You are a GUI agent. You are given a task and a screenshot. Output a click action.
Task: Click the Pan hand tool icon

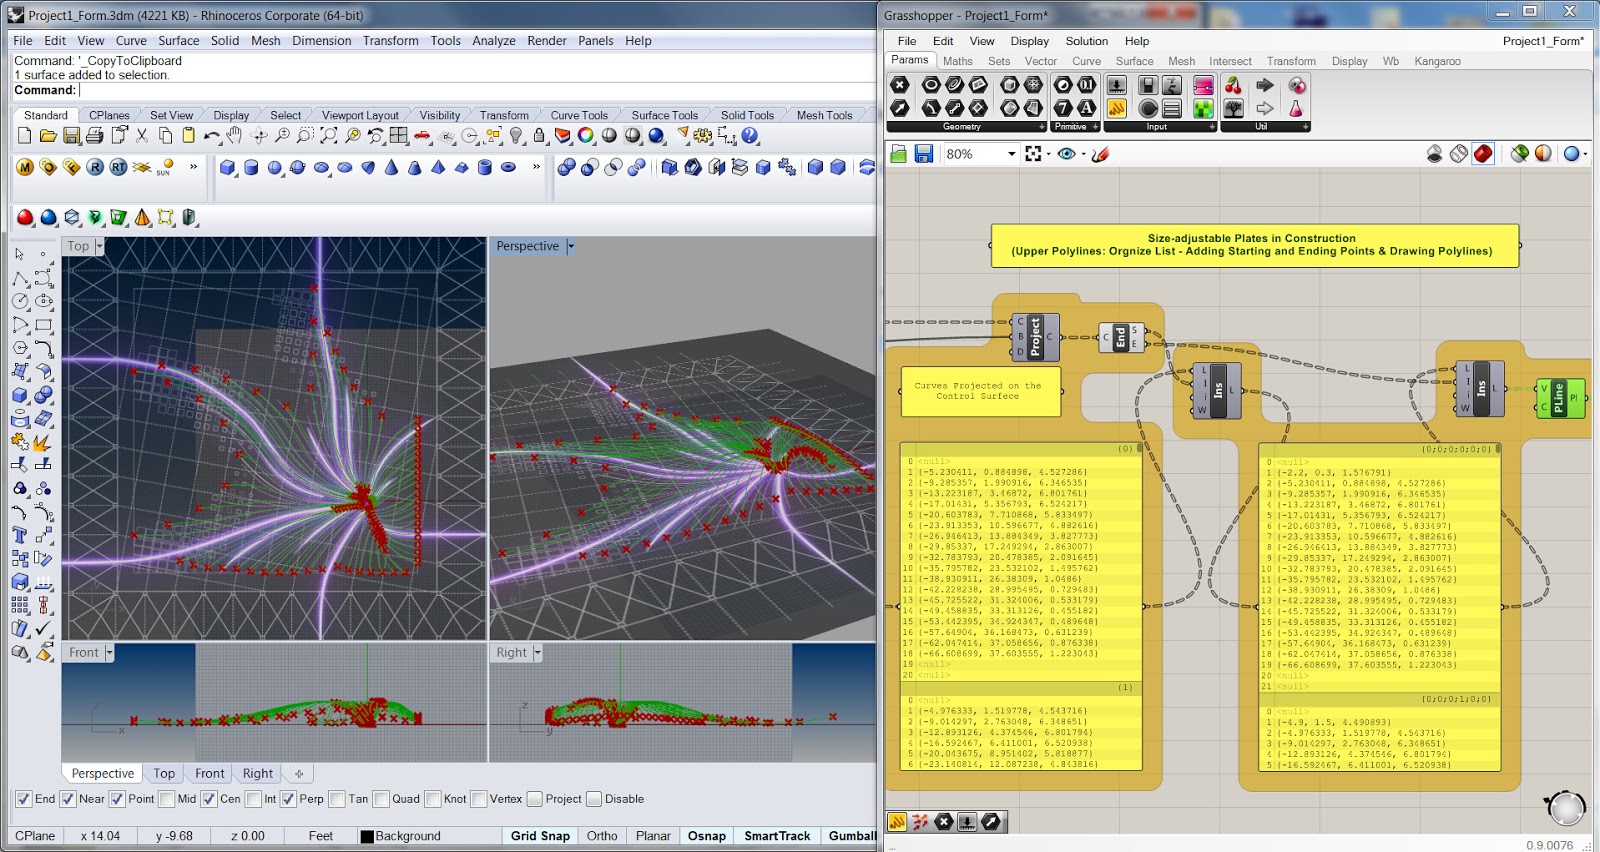[235, 136]
